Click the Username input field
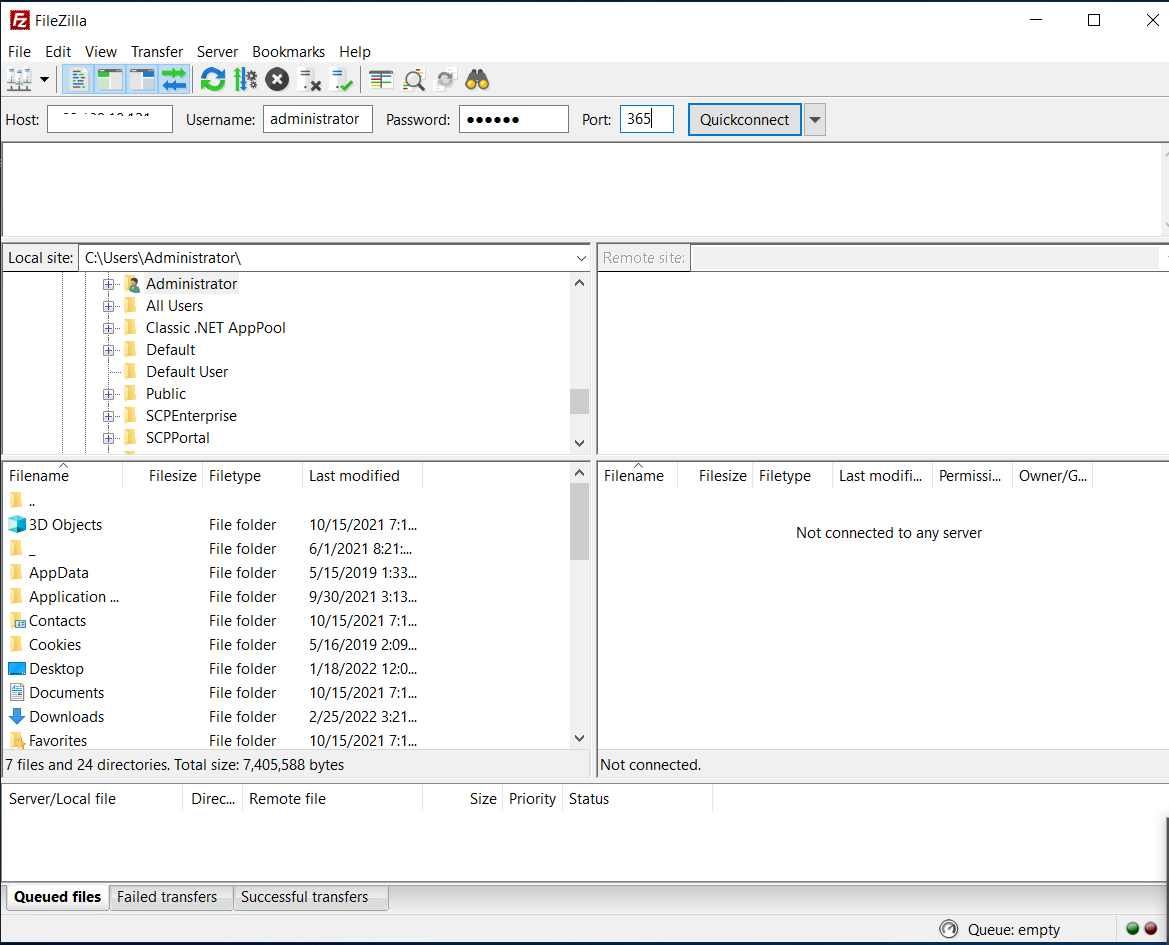The height and width of the screenshot is (945, 1169). 318,119
